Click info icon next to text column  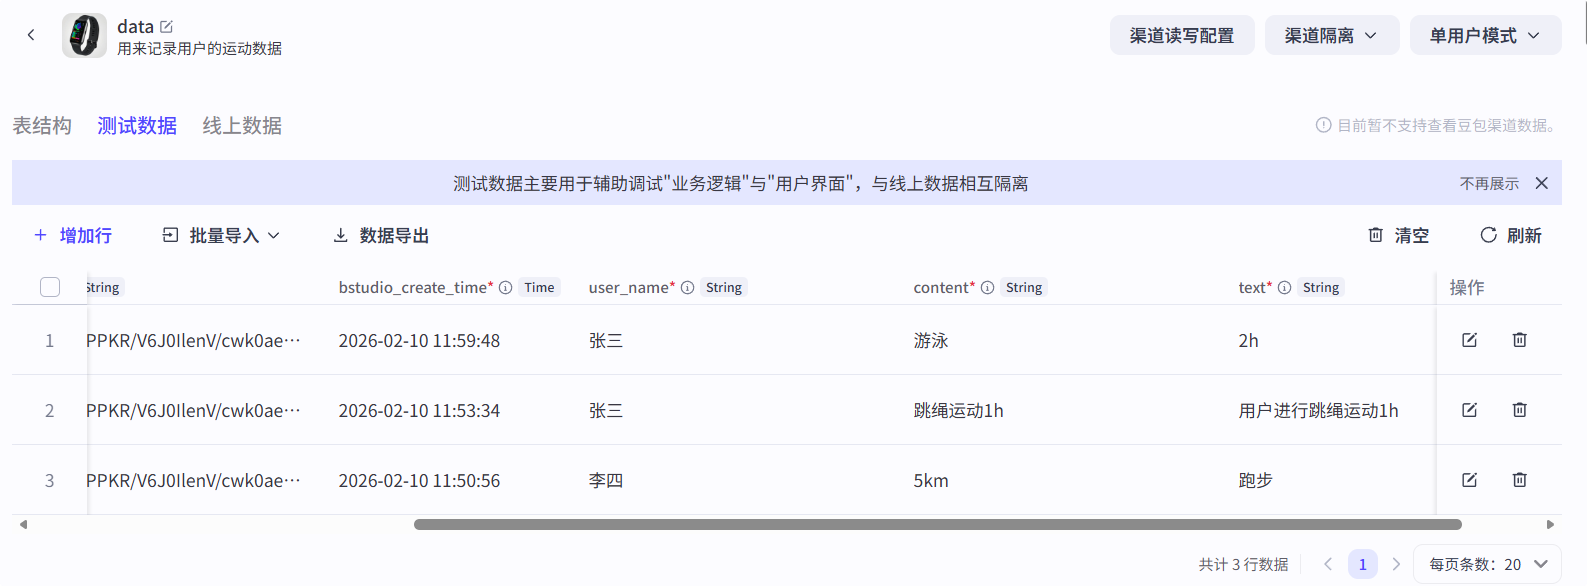[1285, 288]
